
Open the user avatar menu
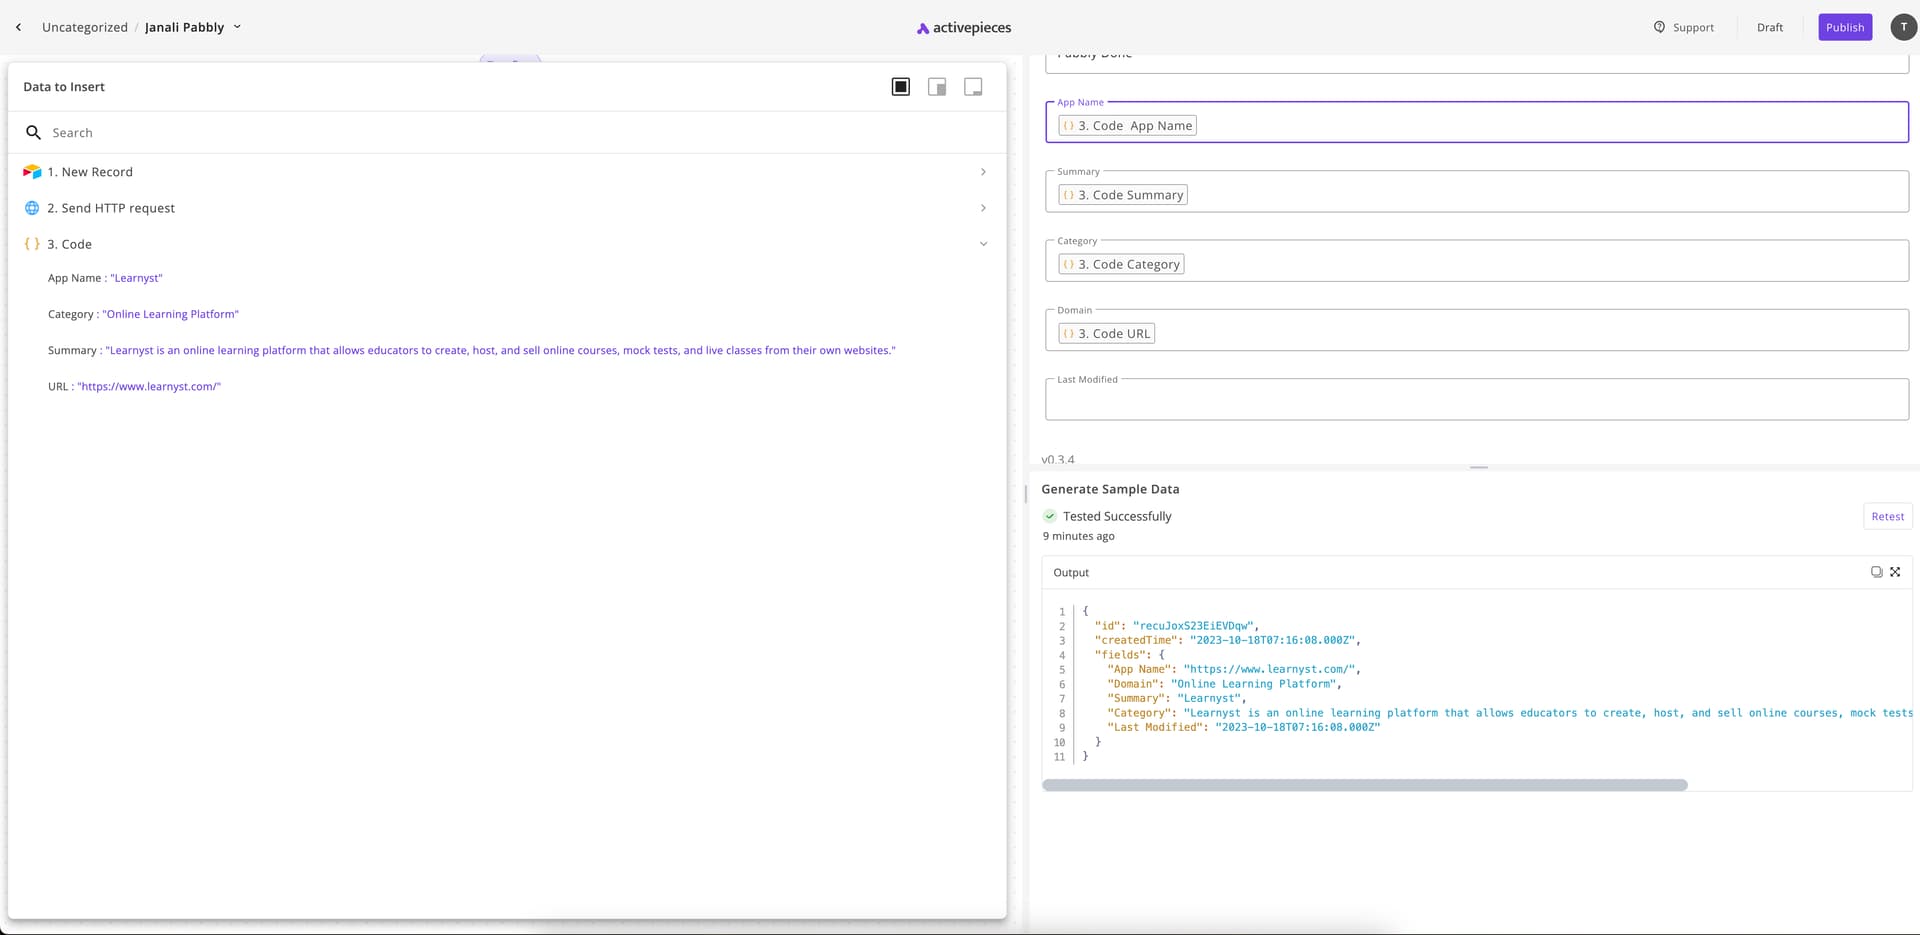[x=1903, y=27]
